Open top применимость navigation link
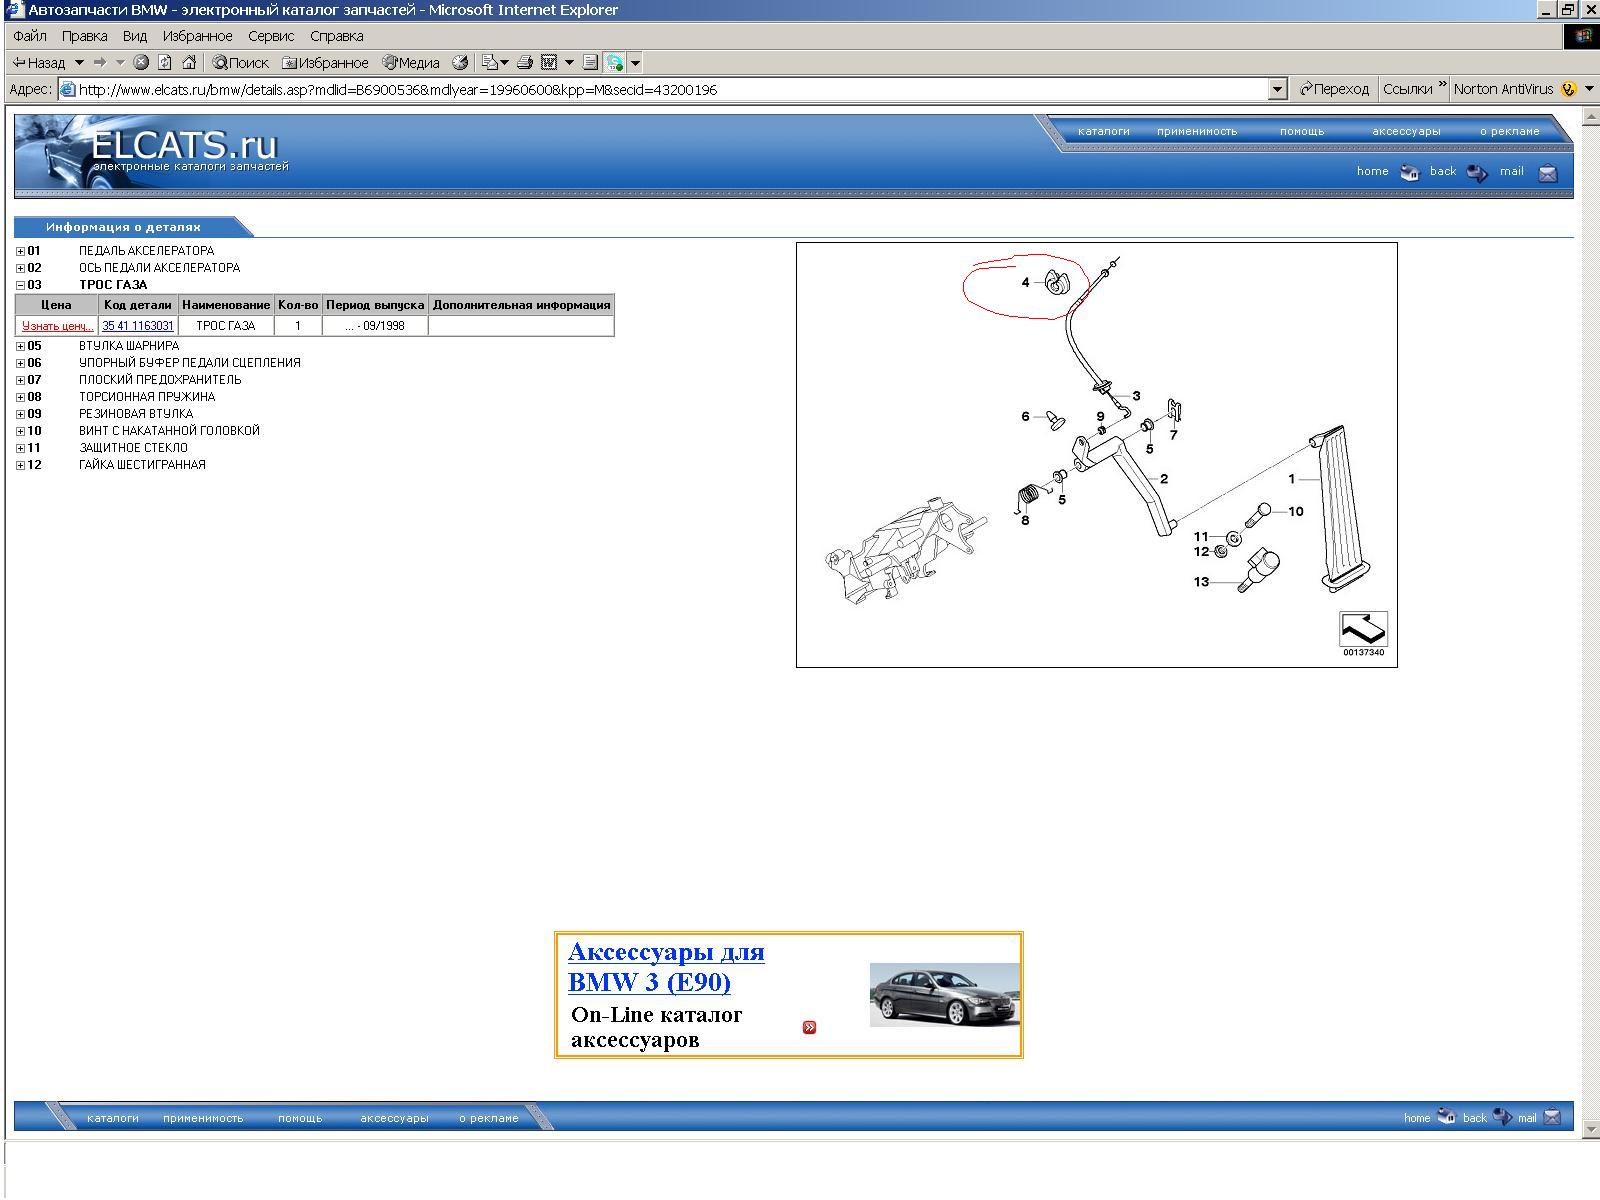 pyautogui.click(x=1197, y=131)
